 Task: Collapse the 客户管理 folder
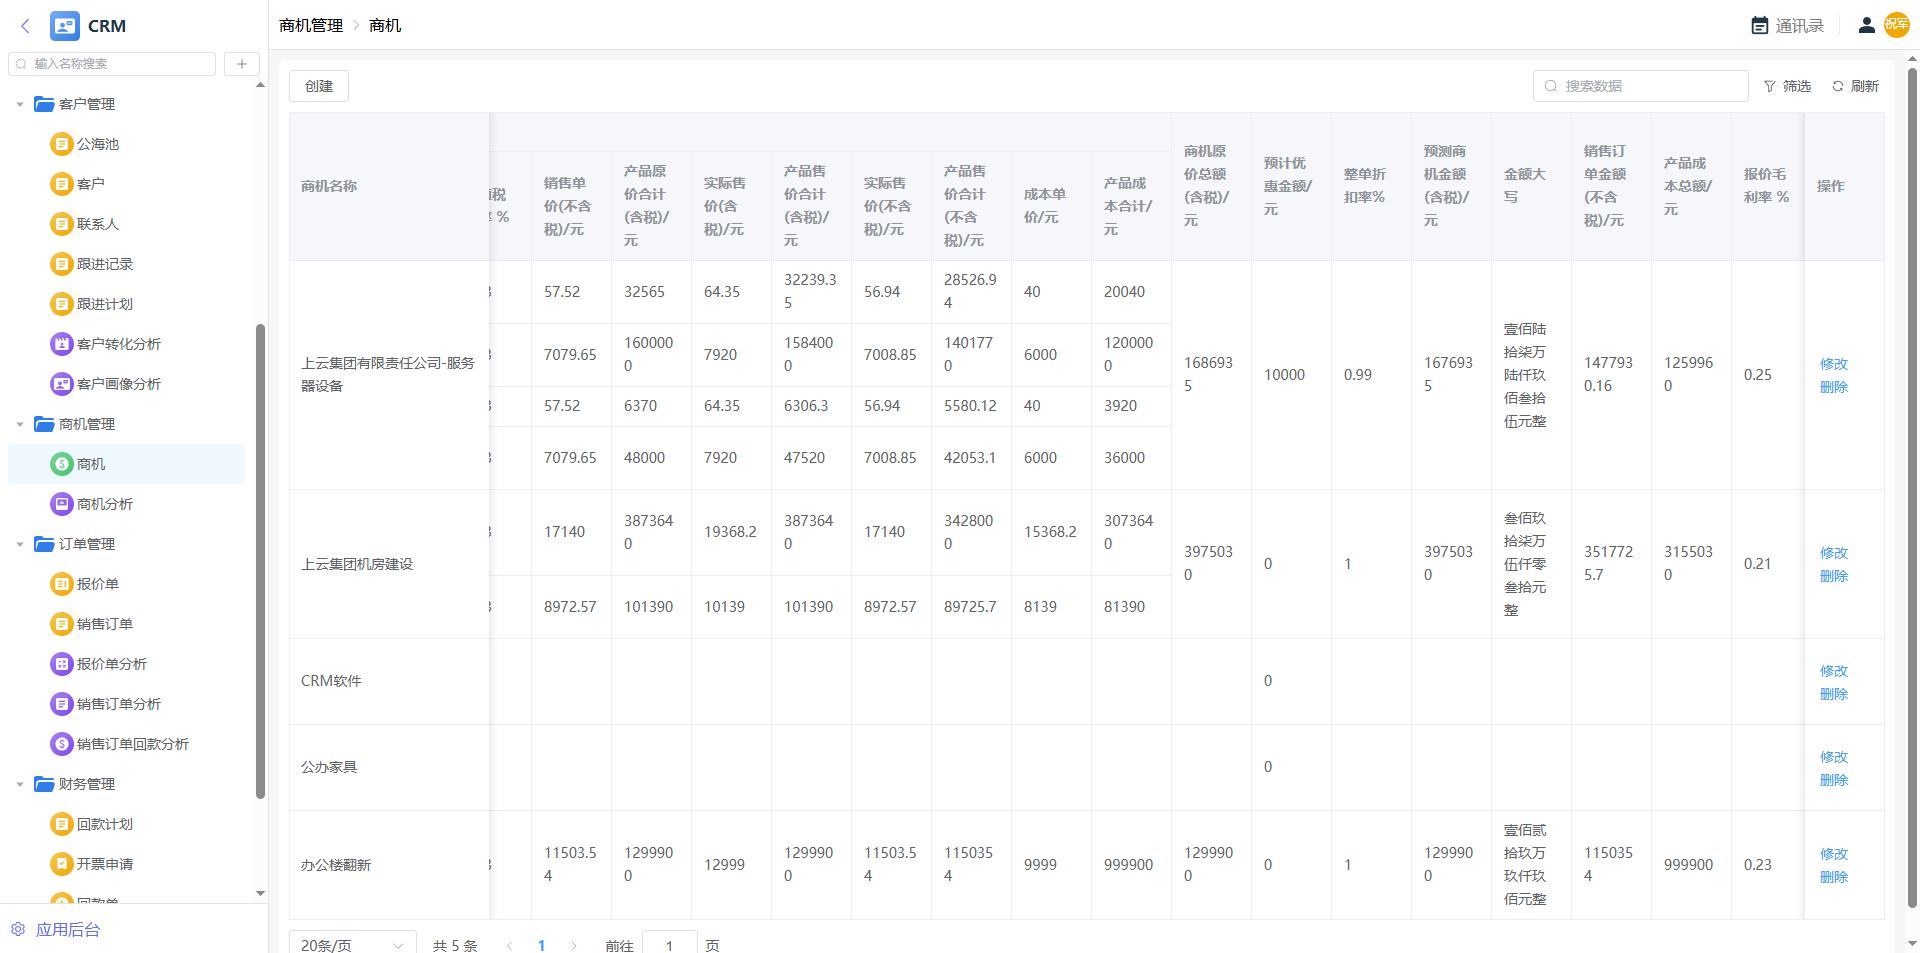pyautogui.click(x=20, y=104)
